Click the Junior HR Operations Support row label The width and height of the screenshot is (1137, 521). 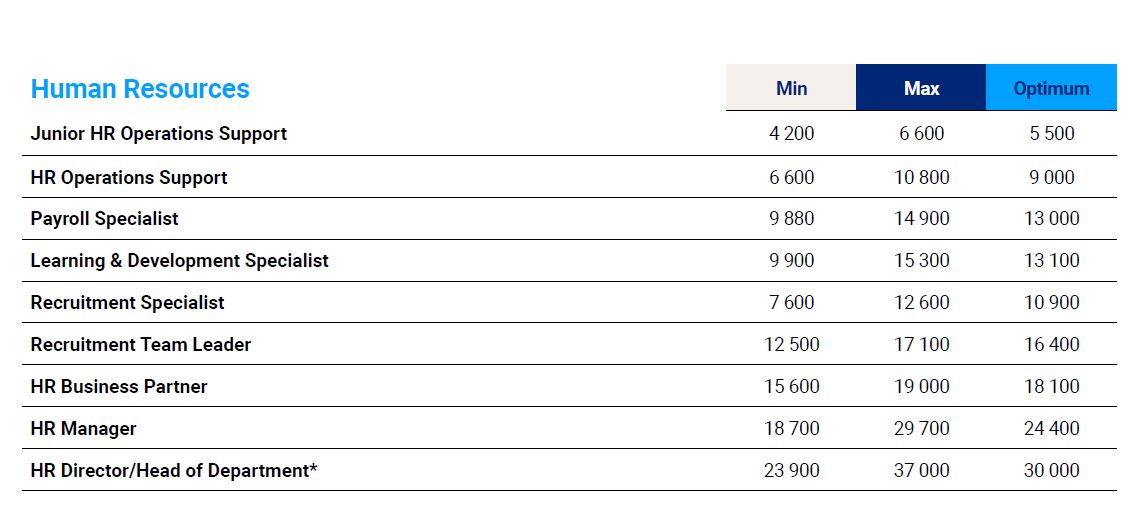(159, 134)
